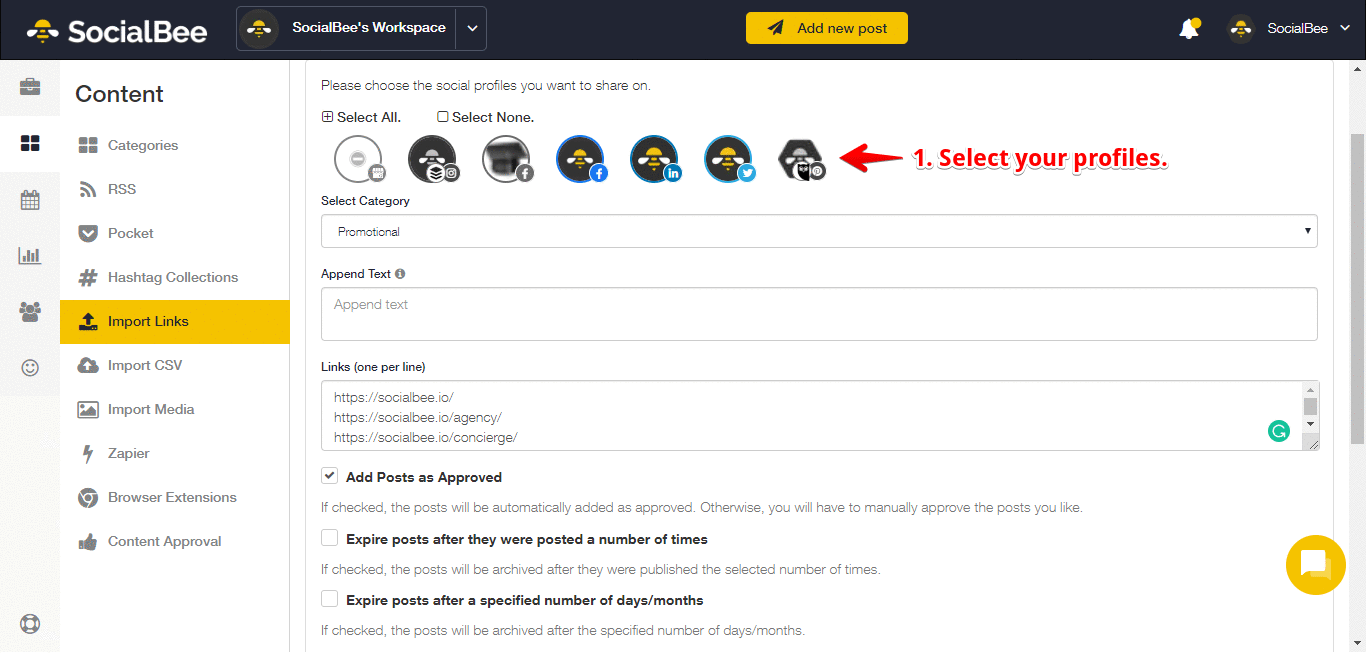
Task: Click the smiley face icon in left rail
Action: click(30, 368)
